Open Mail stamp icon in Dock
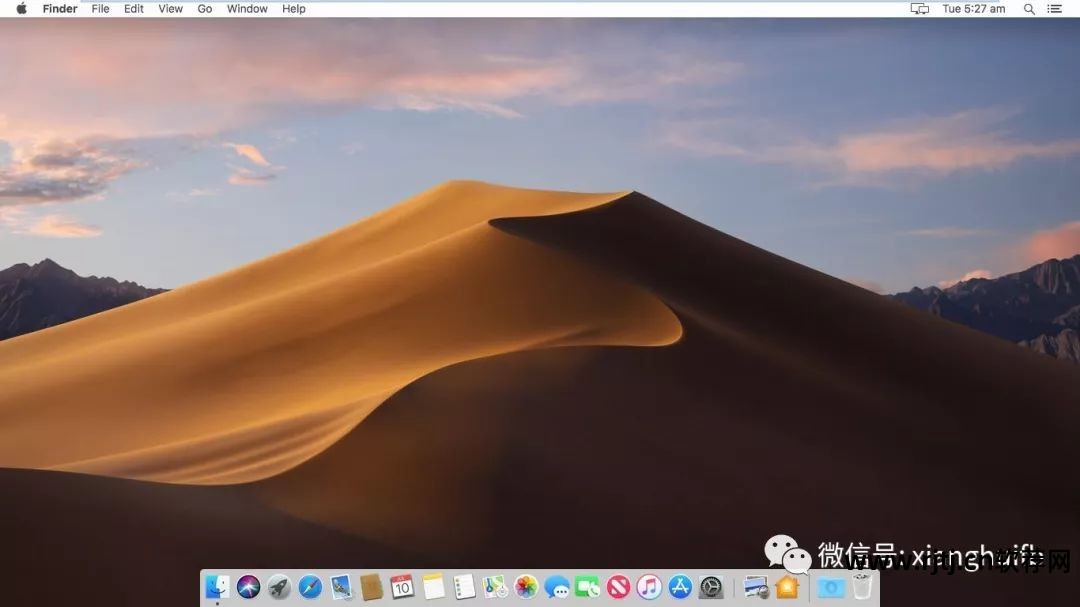Screen dimensions: 1080x607 (x=341, y=587)
